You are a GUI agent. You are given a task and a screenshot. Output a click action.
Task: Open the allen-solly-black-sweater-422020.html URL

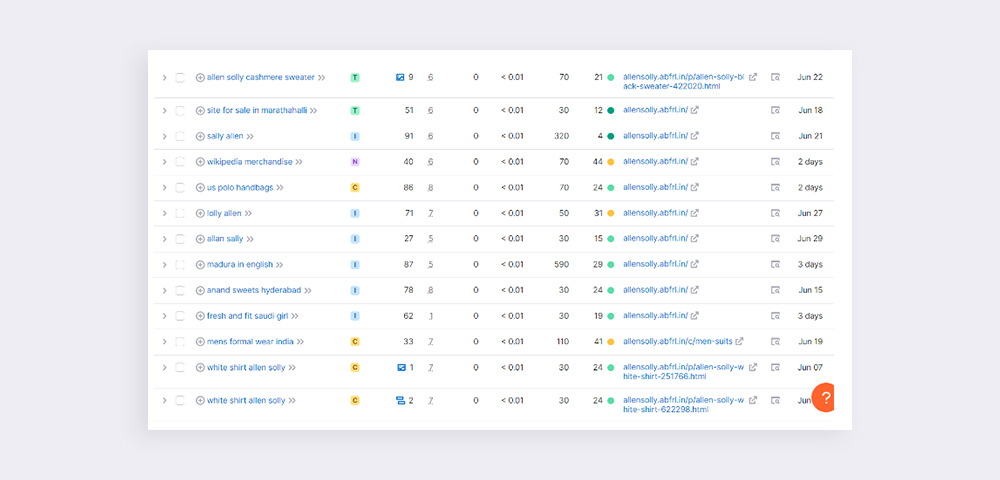[x=683, y=82]
